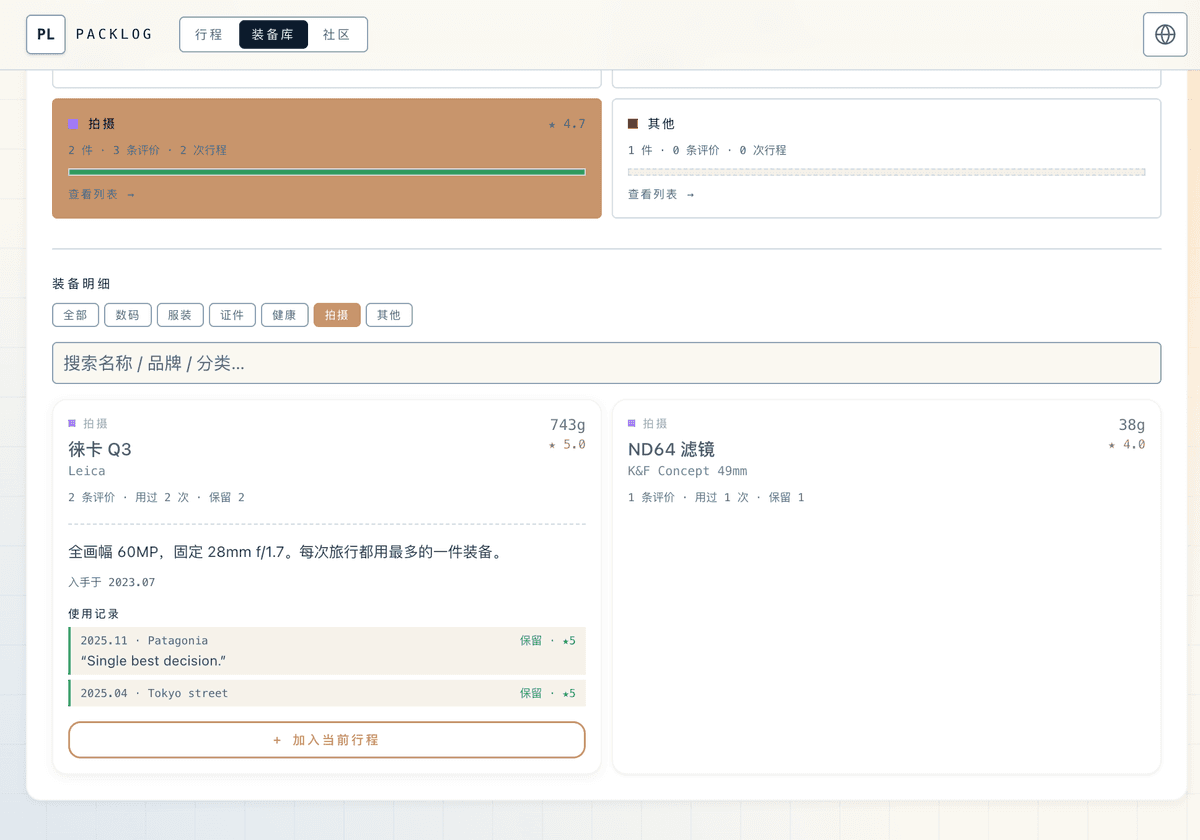
Task: Click the 4.7 star rating on the 拍摄 card
Action: (567, 124)
